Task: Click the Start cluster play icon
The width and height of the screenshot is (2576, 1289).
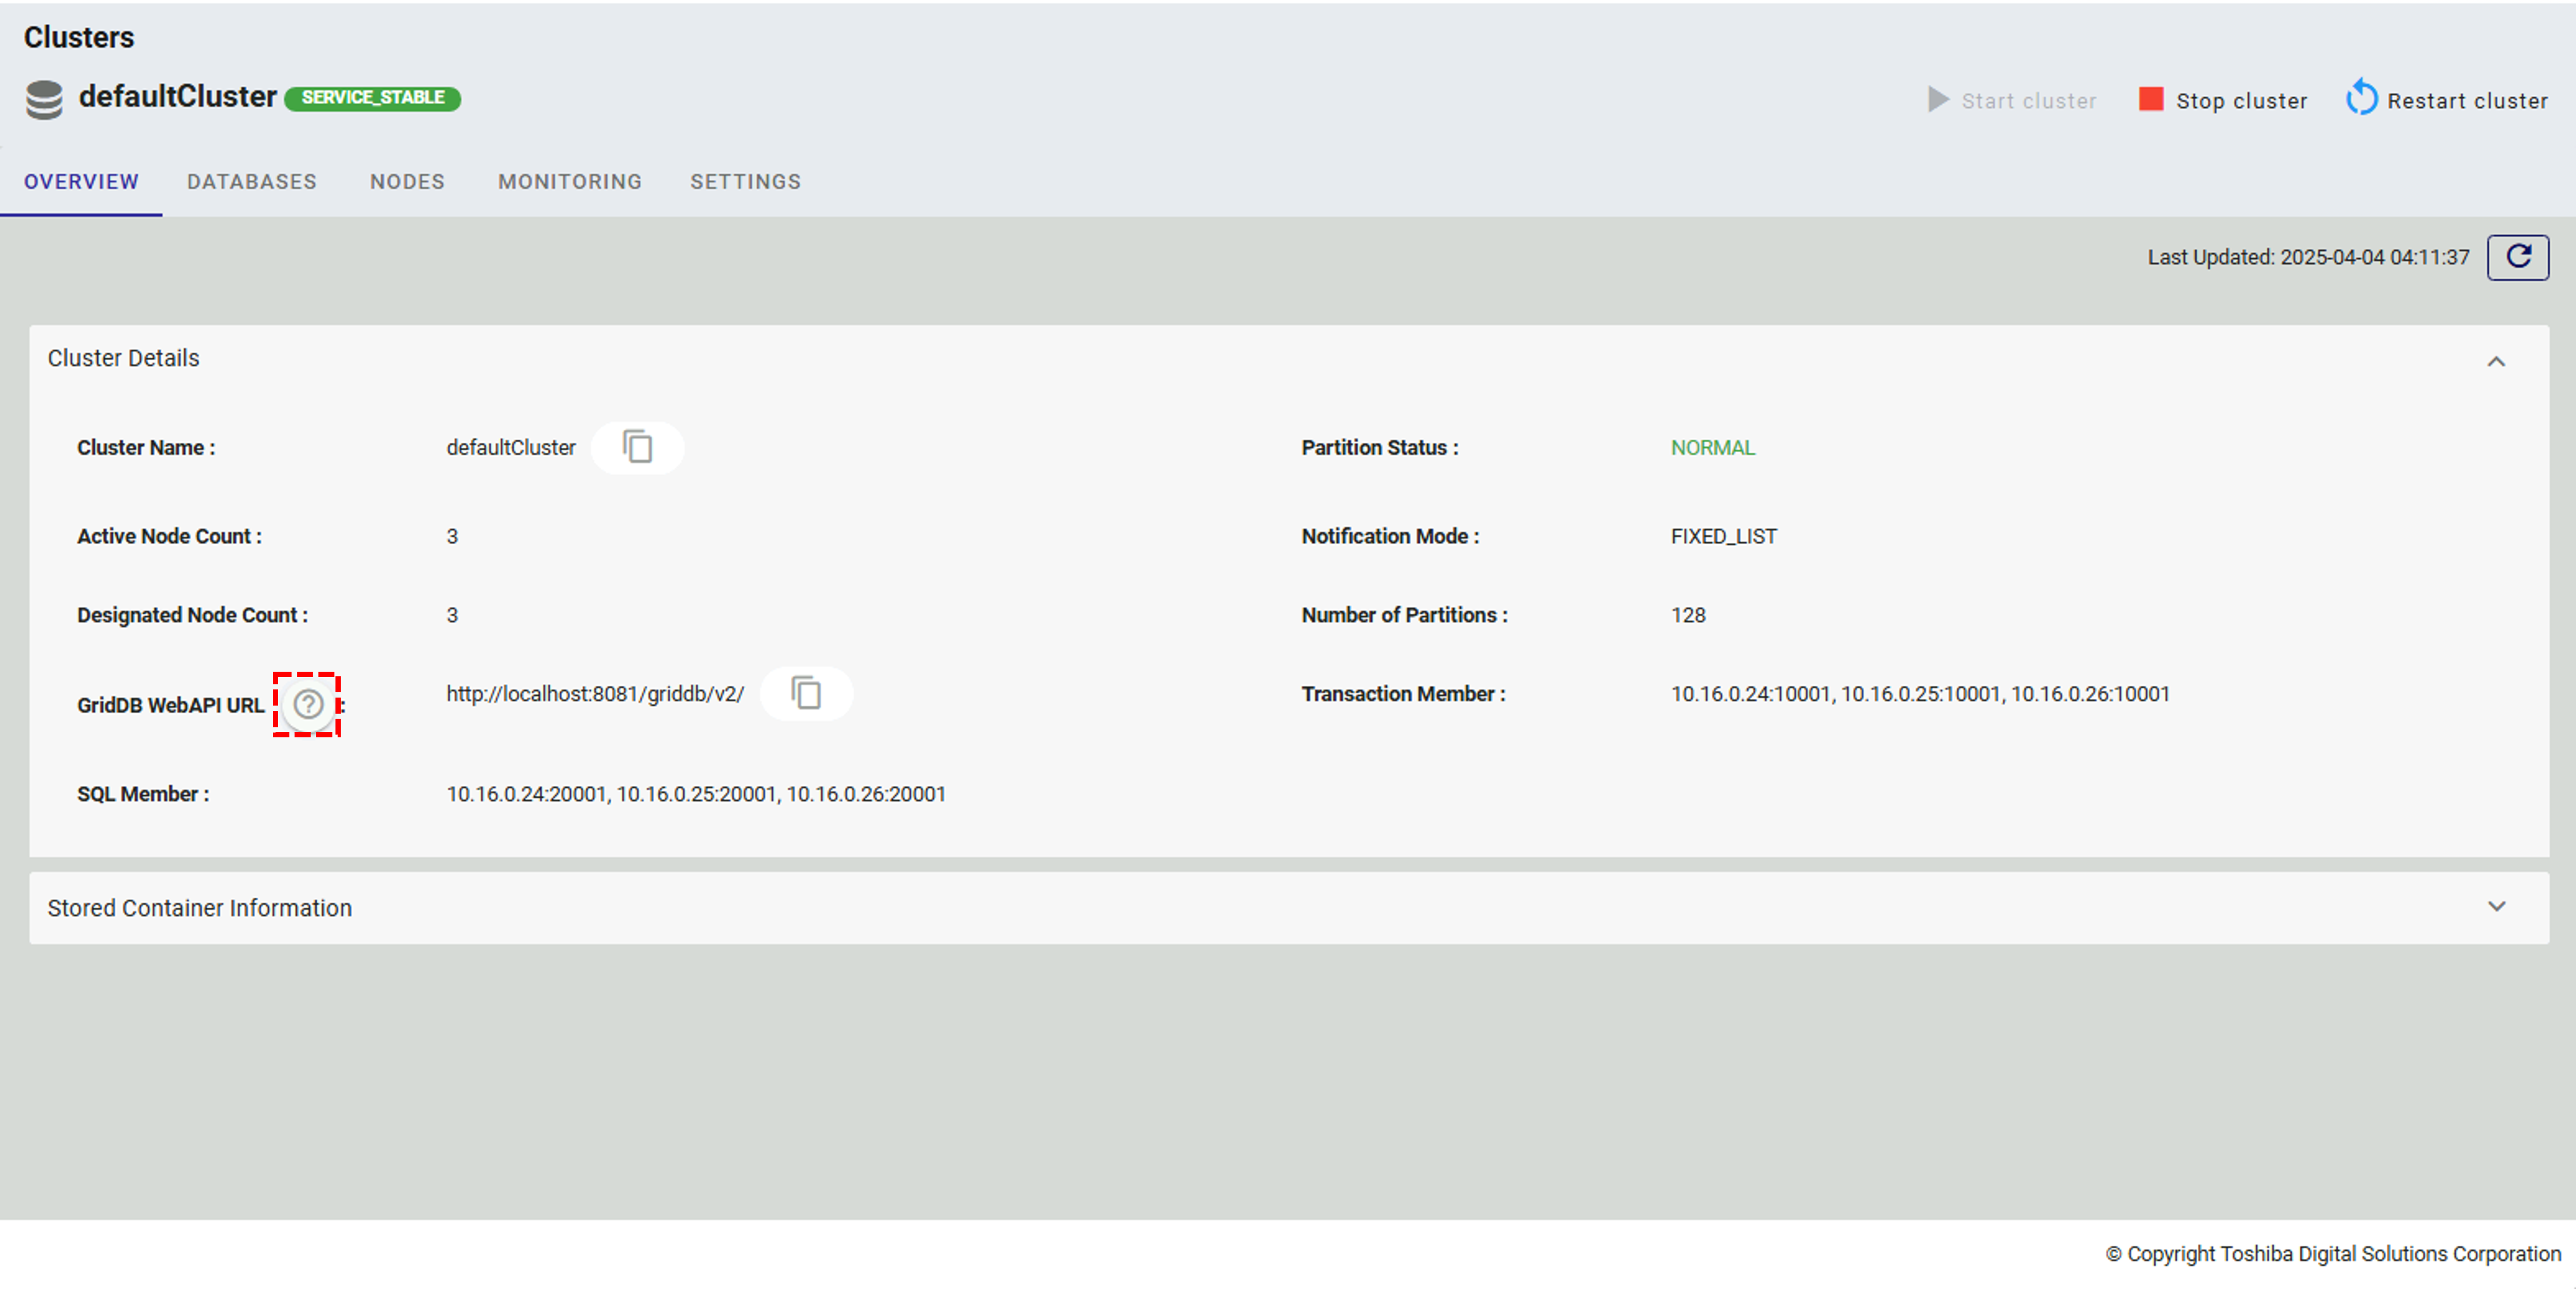Action: pos(1938,100)
